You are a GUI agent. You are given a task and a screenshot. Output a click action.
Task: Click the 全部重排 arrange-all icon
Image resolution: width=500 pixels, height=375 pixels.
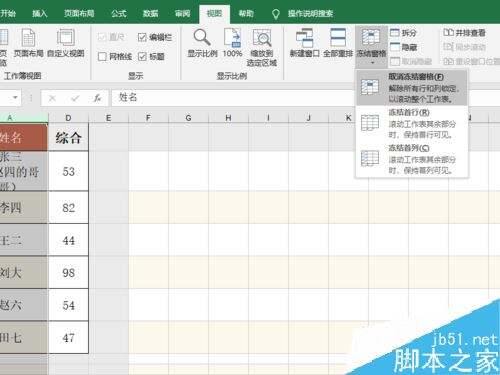tap(338, 37)
